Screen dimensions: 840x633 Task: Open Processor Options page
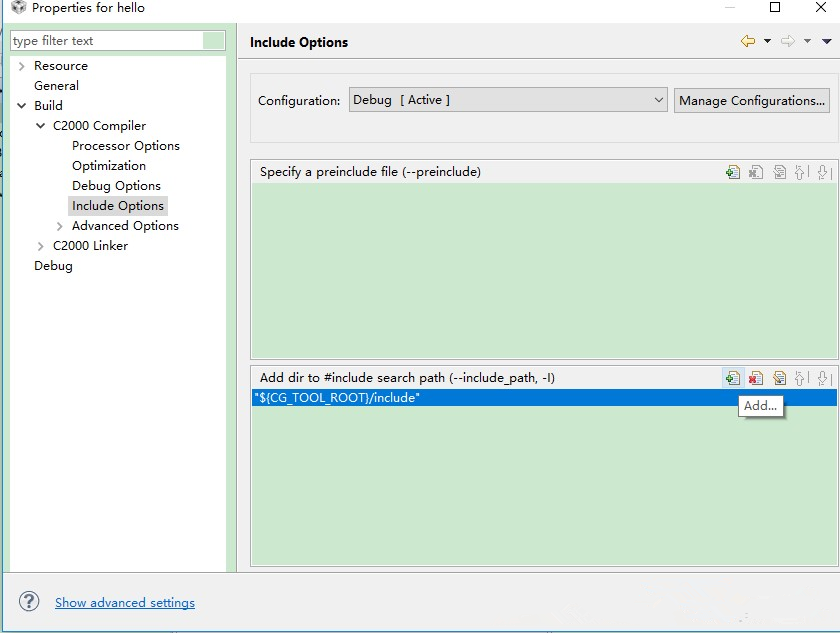click(x=126, y=146)
